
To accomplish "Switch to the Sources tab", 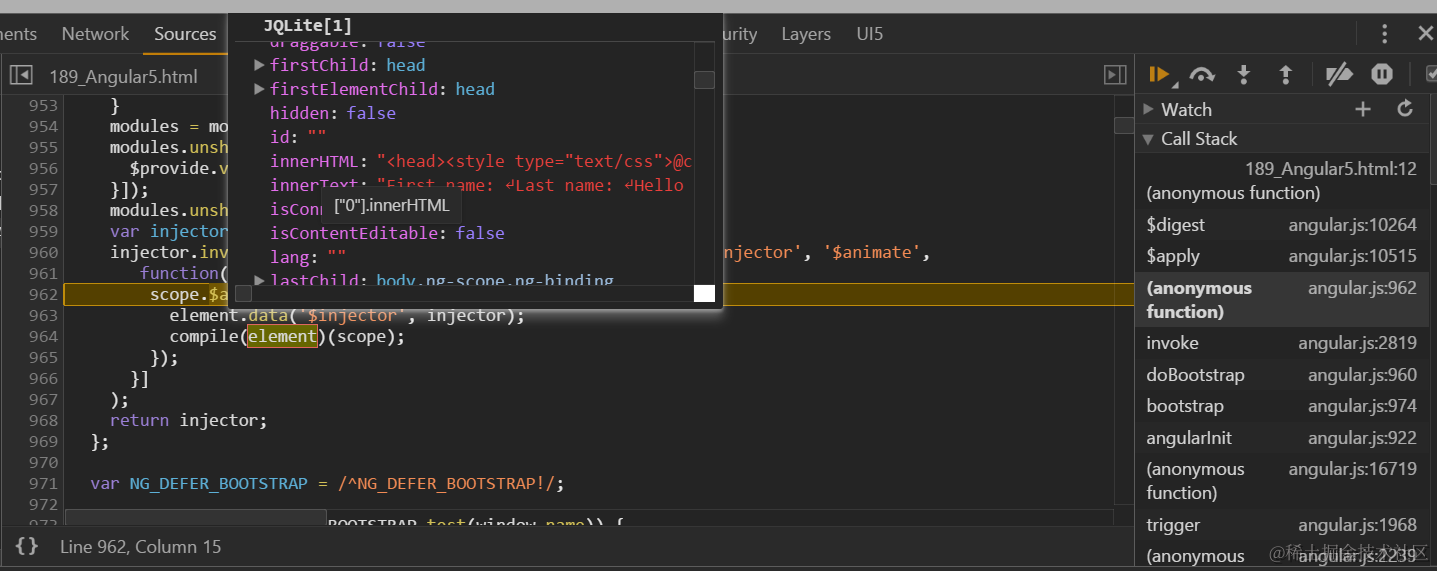I will pos(185,34).
